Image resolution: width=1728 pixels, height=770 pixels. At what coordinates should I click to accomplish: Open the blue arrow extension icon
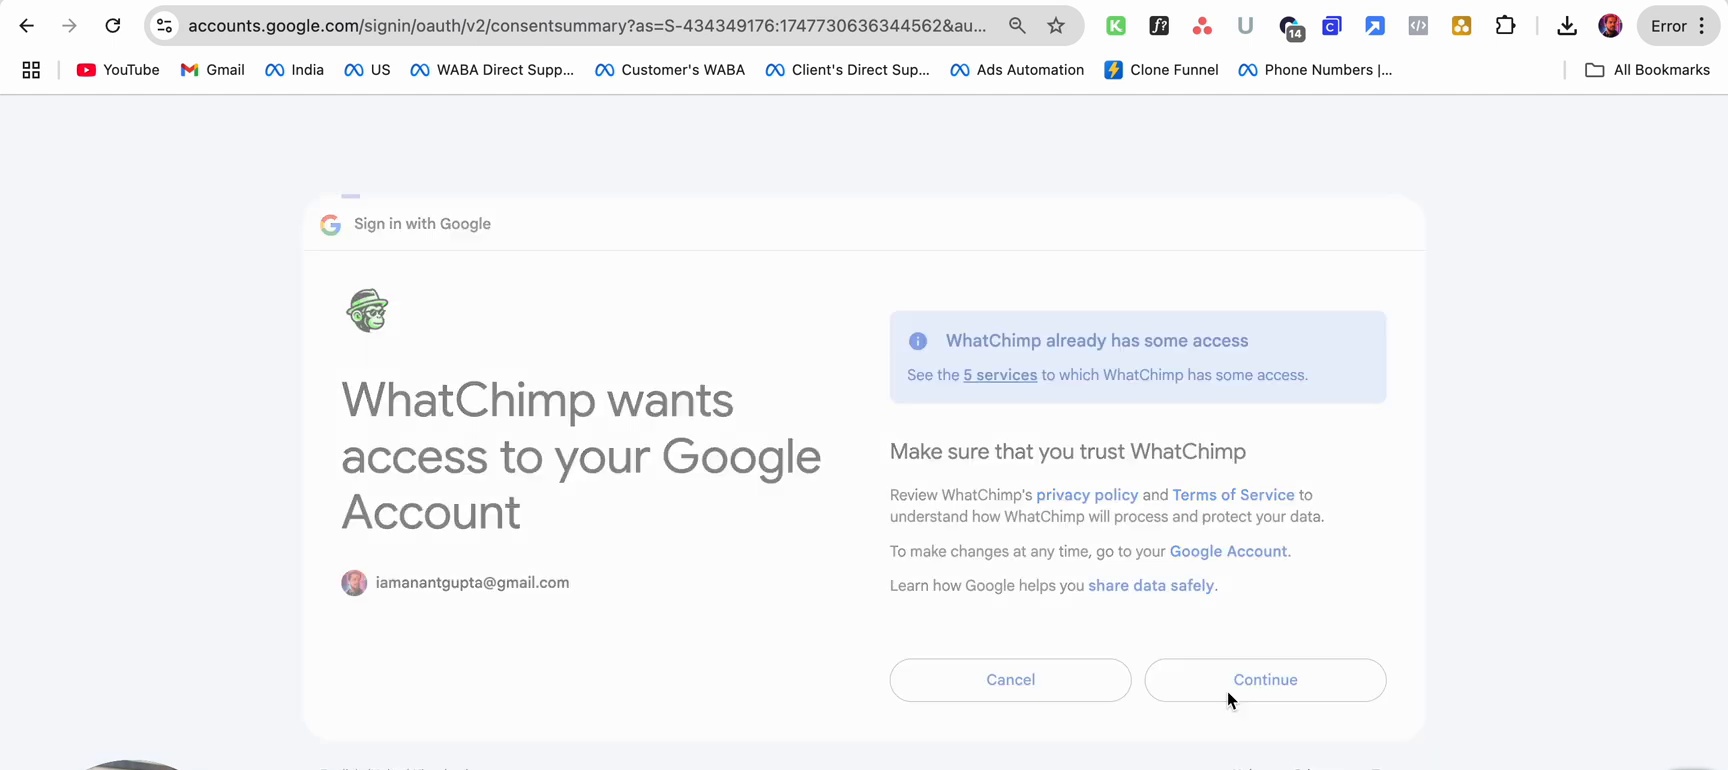[1375, 26]
